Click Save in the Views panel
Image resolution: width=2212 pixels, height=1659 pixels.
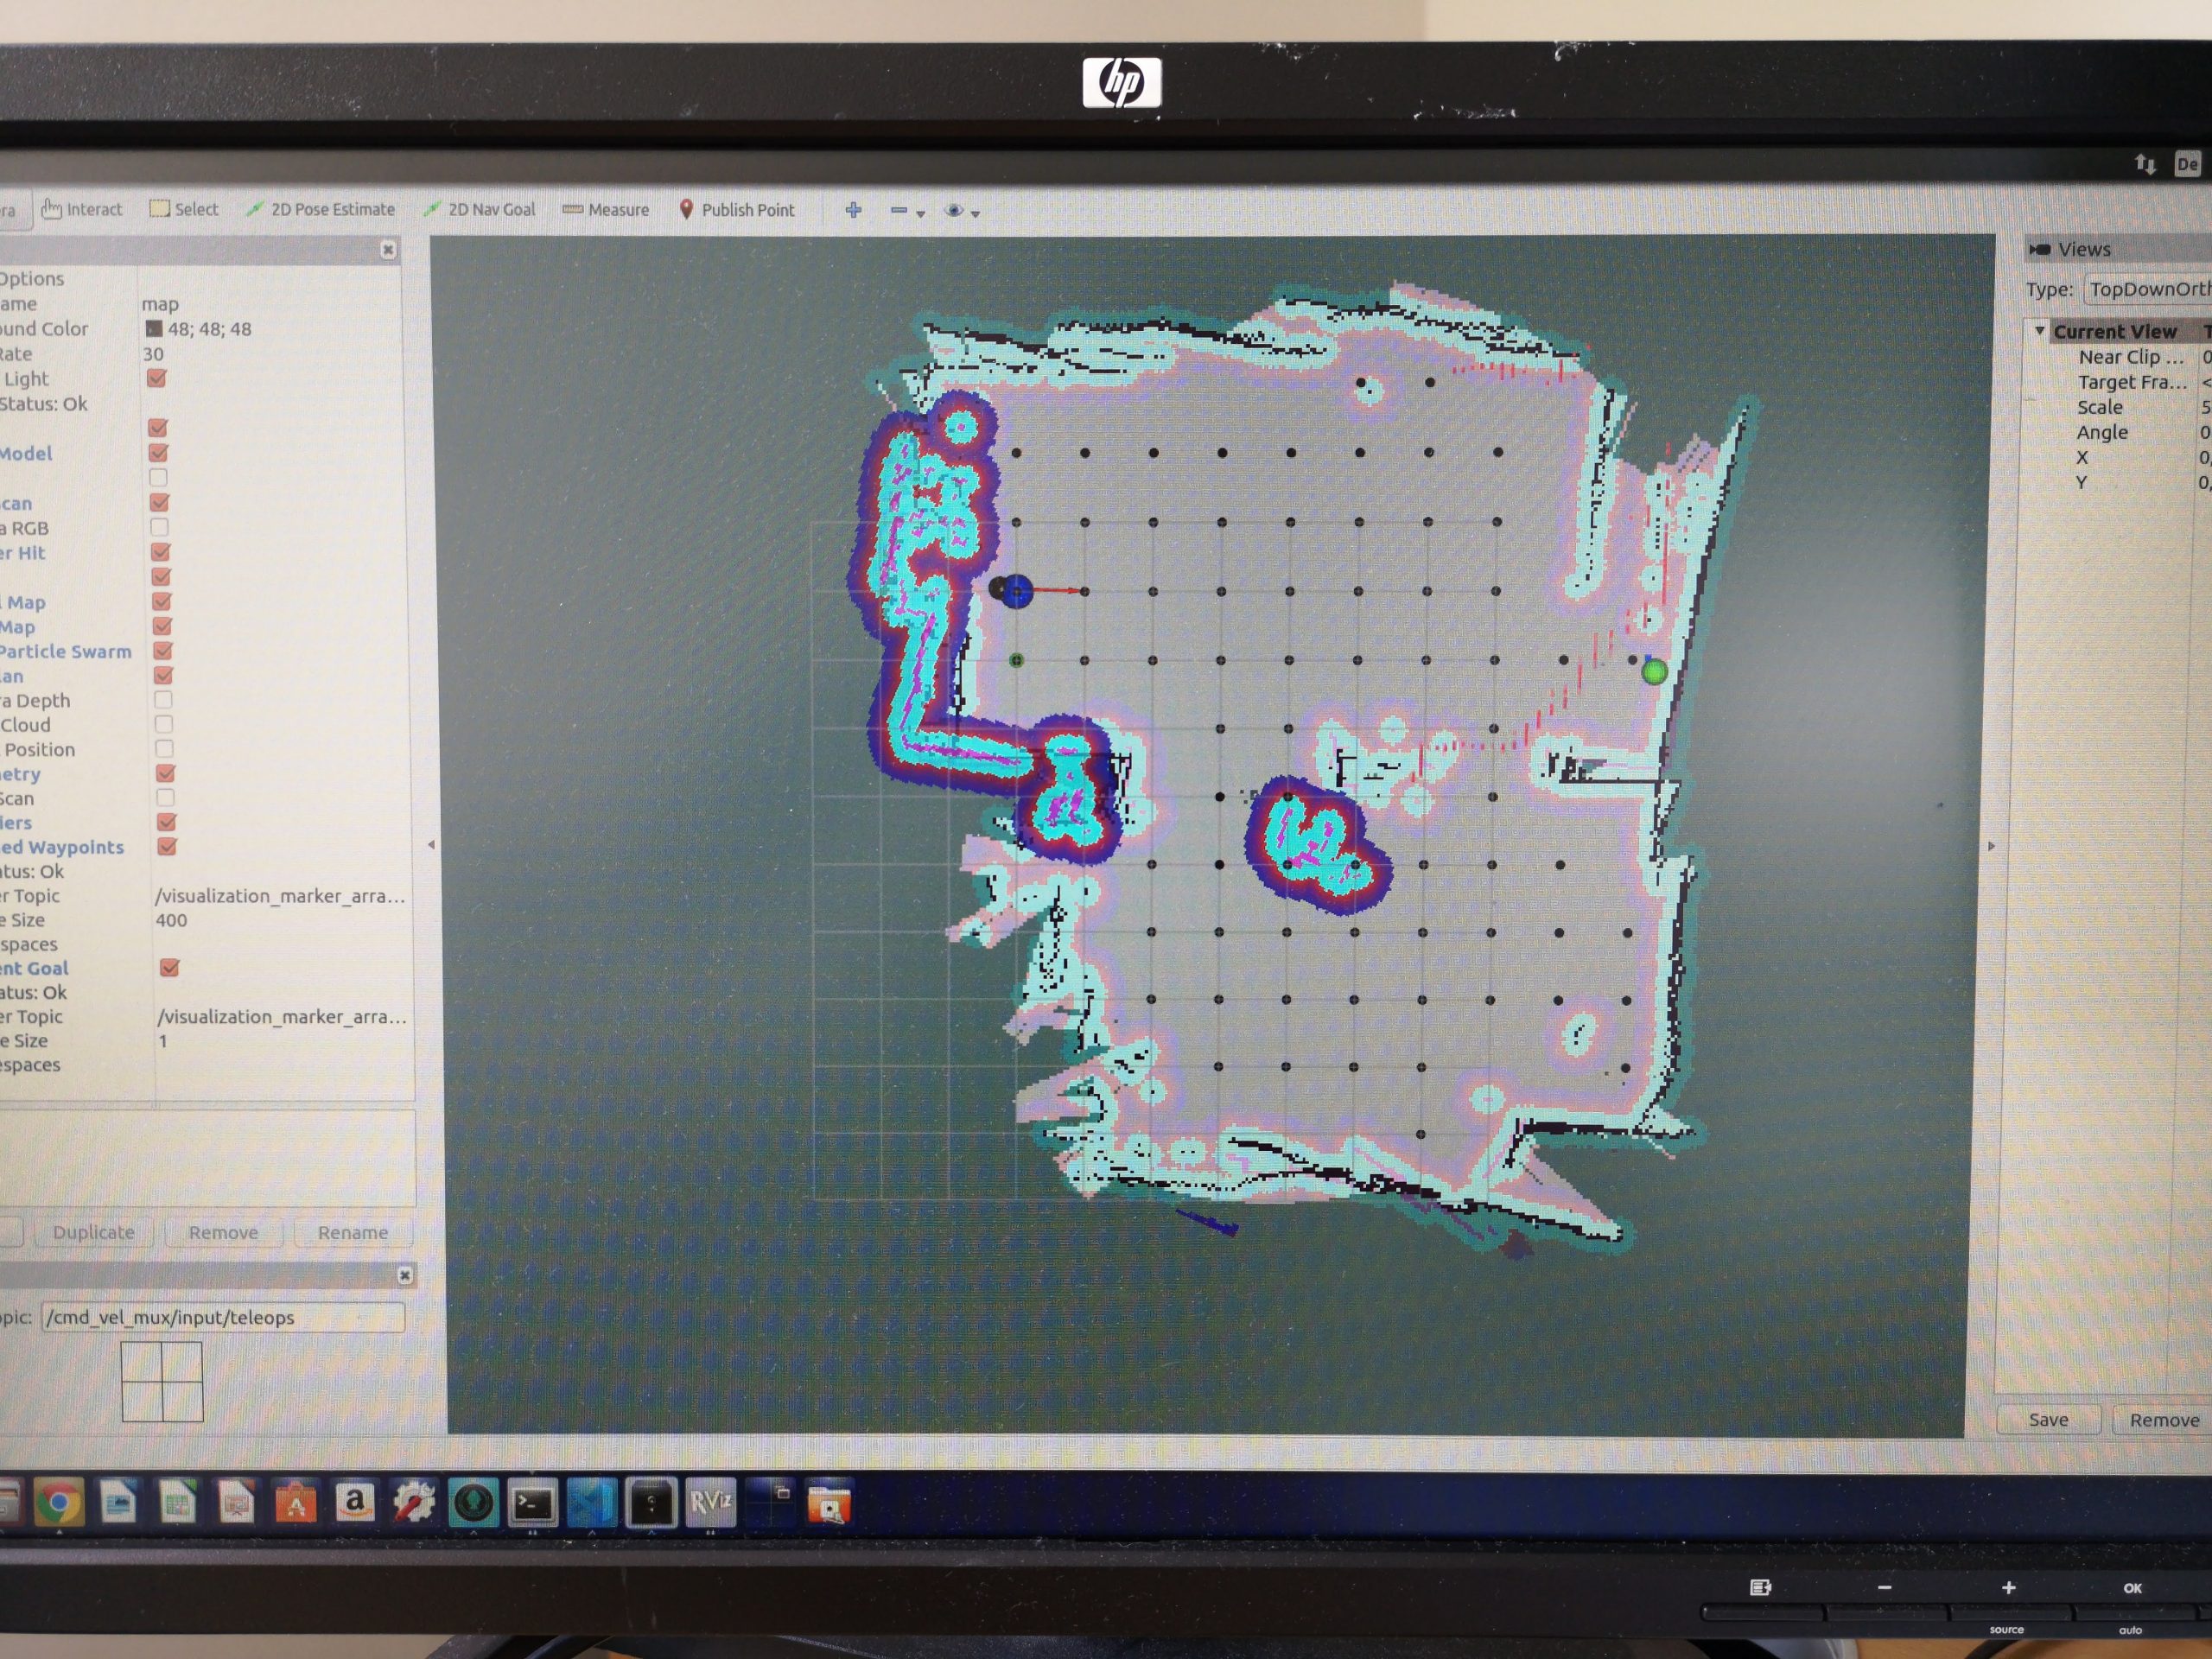click(2048, 1419)
